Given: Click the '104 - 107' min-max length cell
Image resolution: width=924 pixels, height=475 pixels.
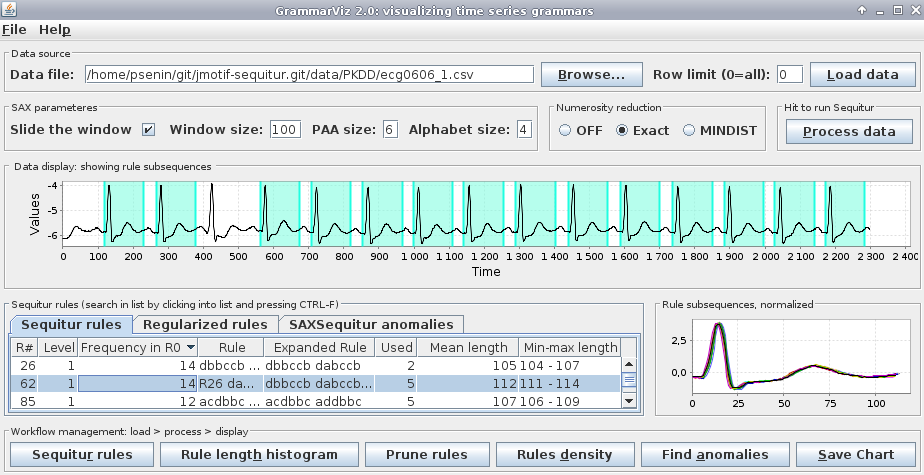Looking at the screenshot, I should (570, 365).
